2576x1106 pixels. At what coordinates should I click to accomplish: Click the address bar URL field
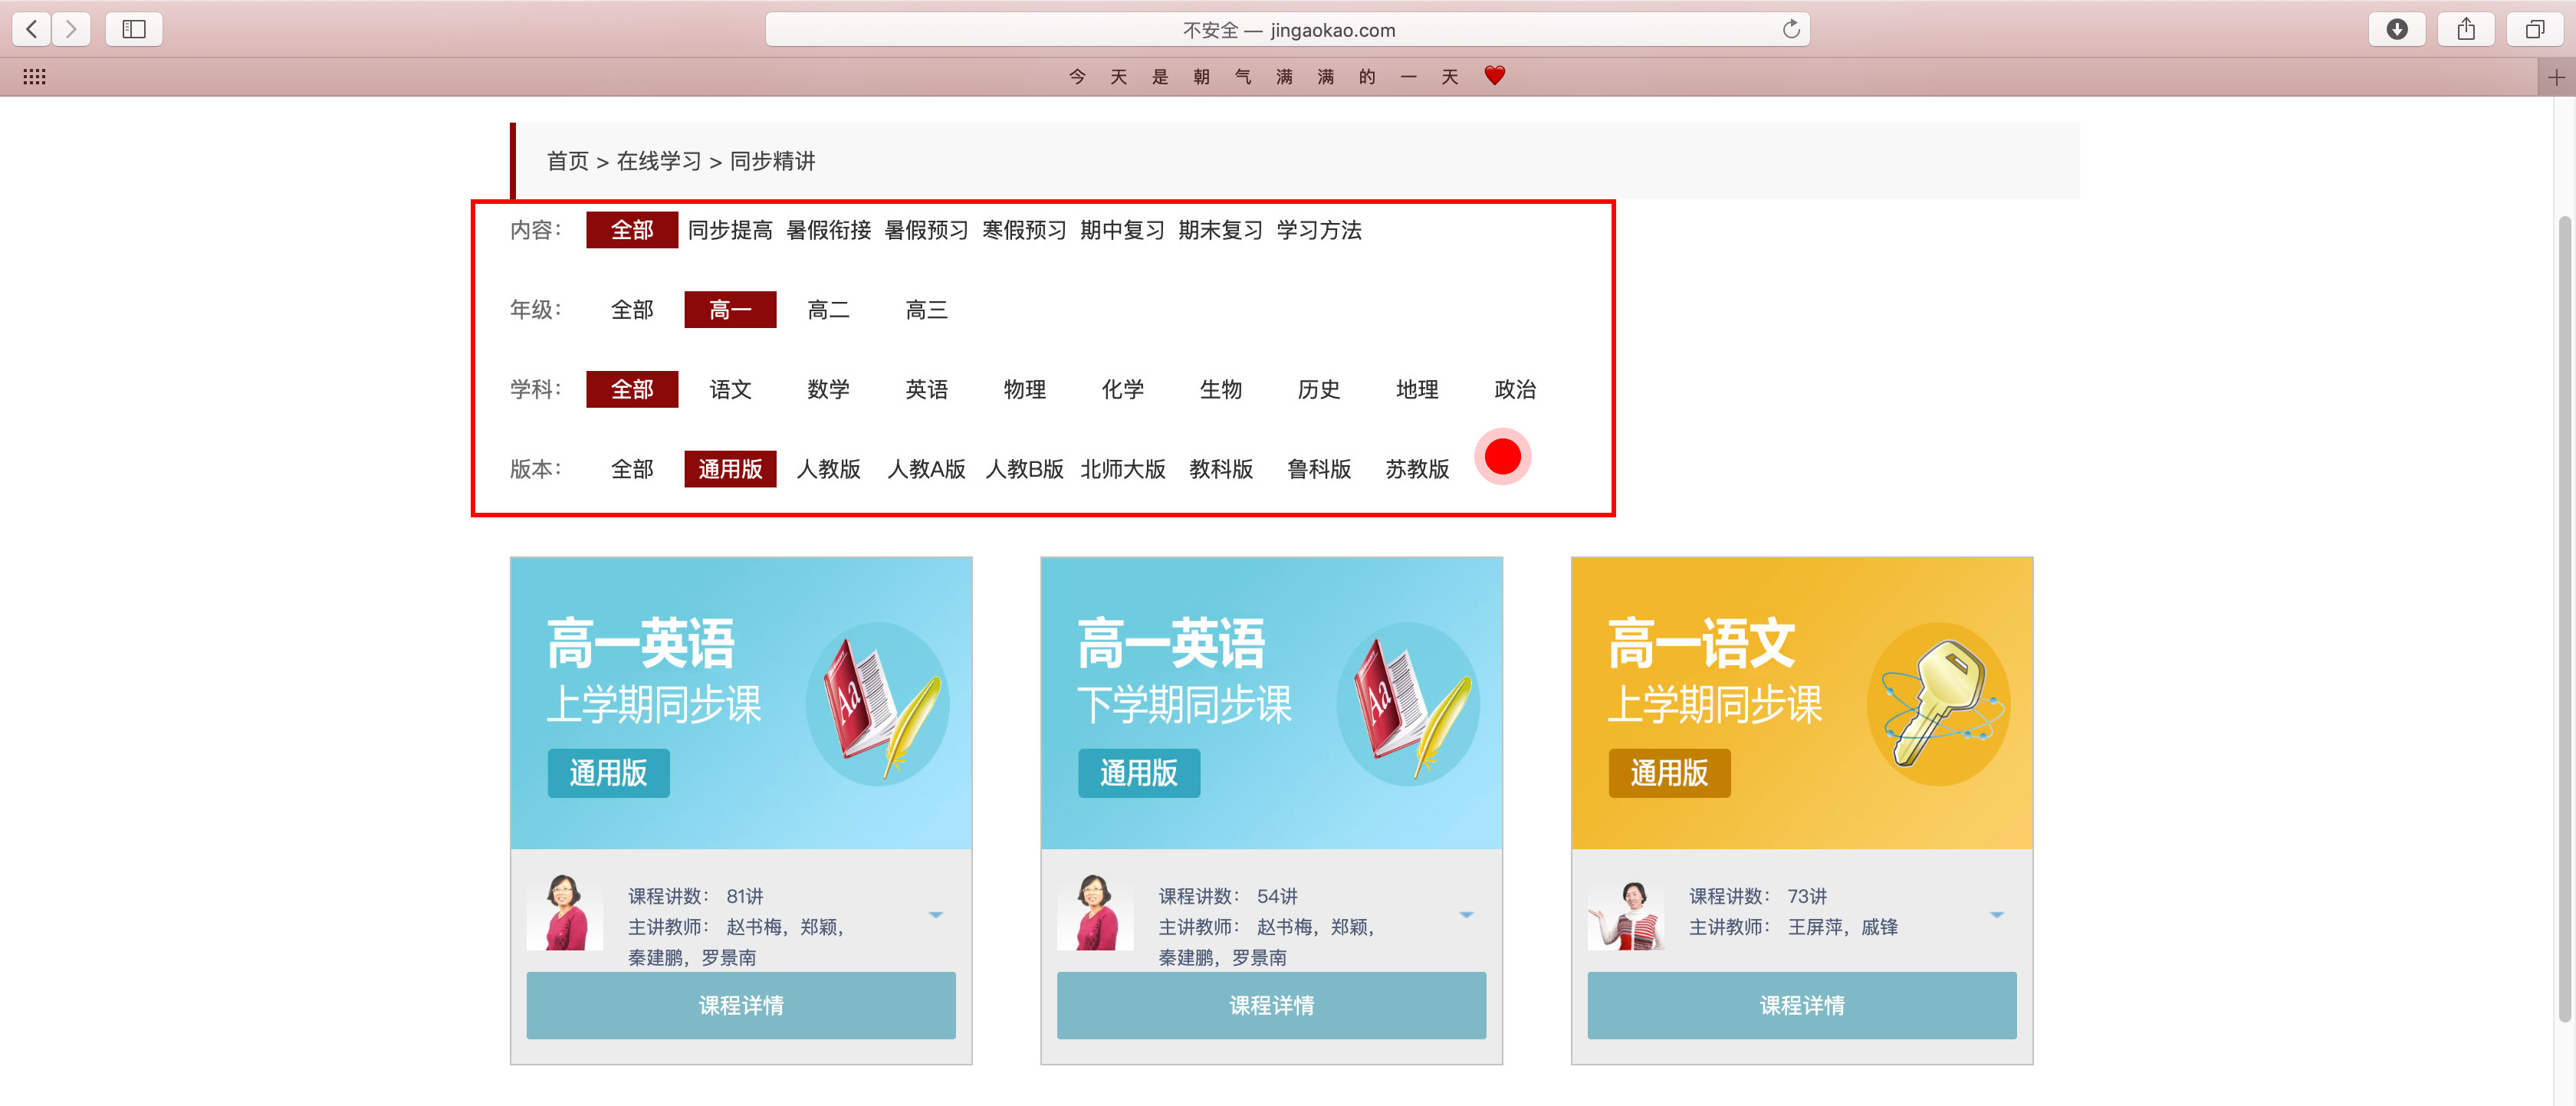1287,30
